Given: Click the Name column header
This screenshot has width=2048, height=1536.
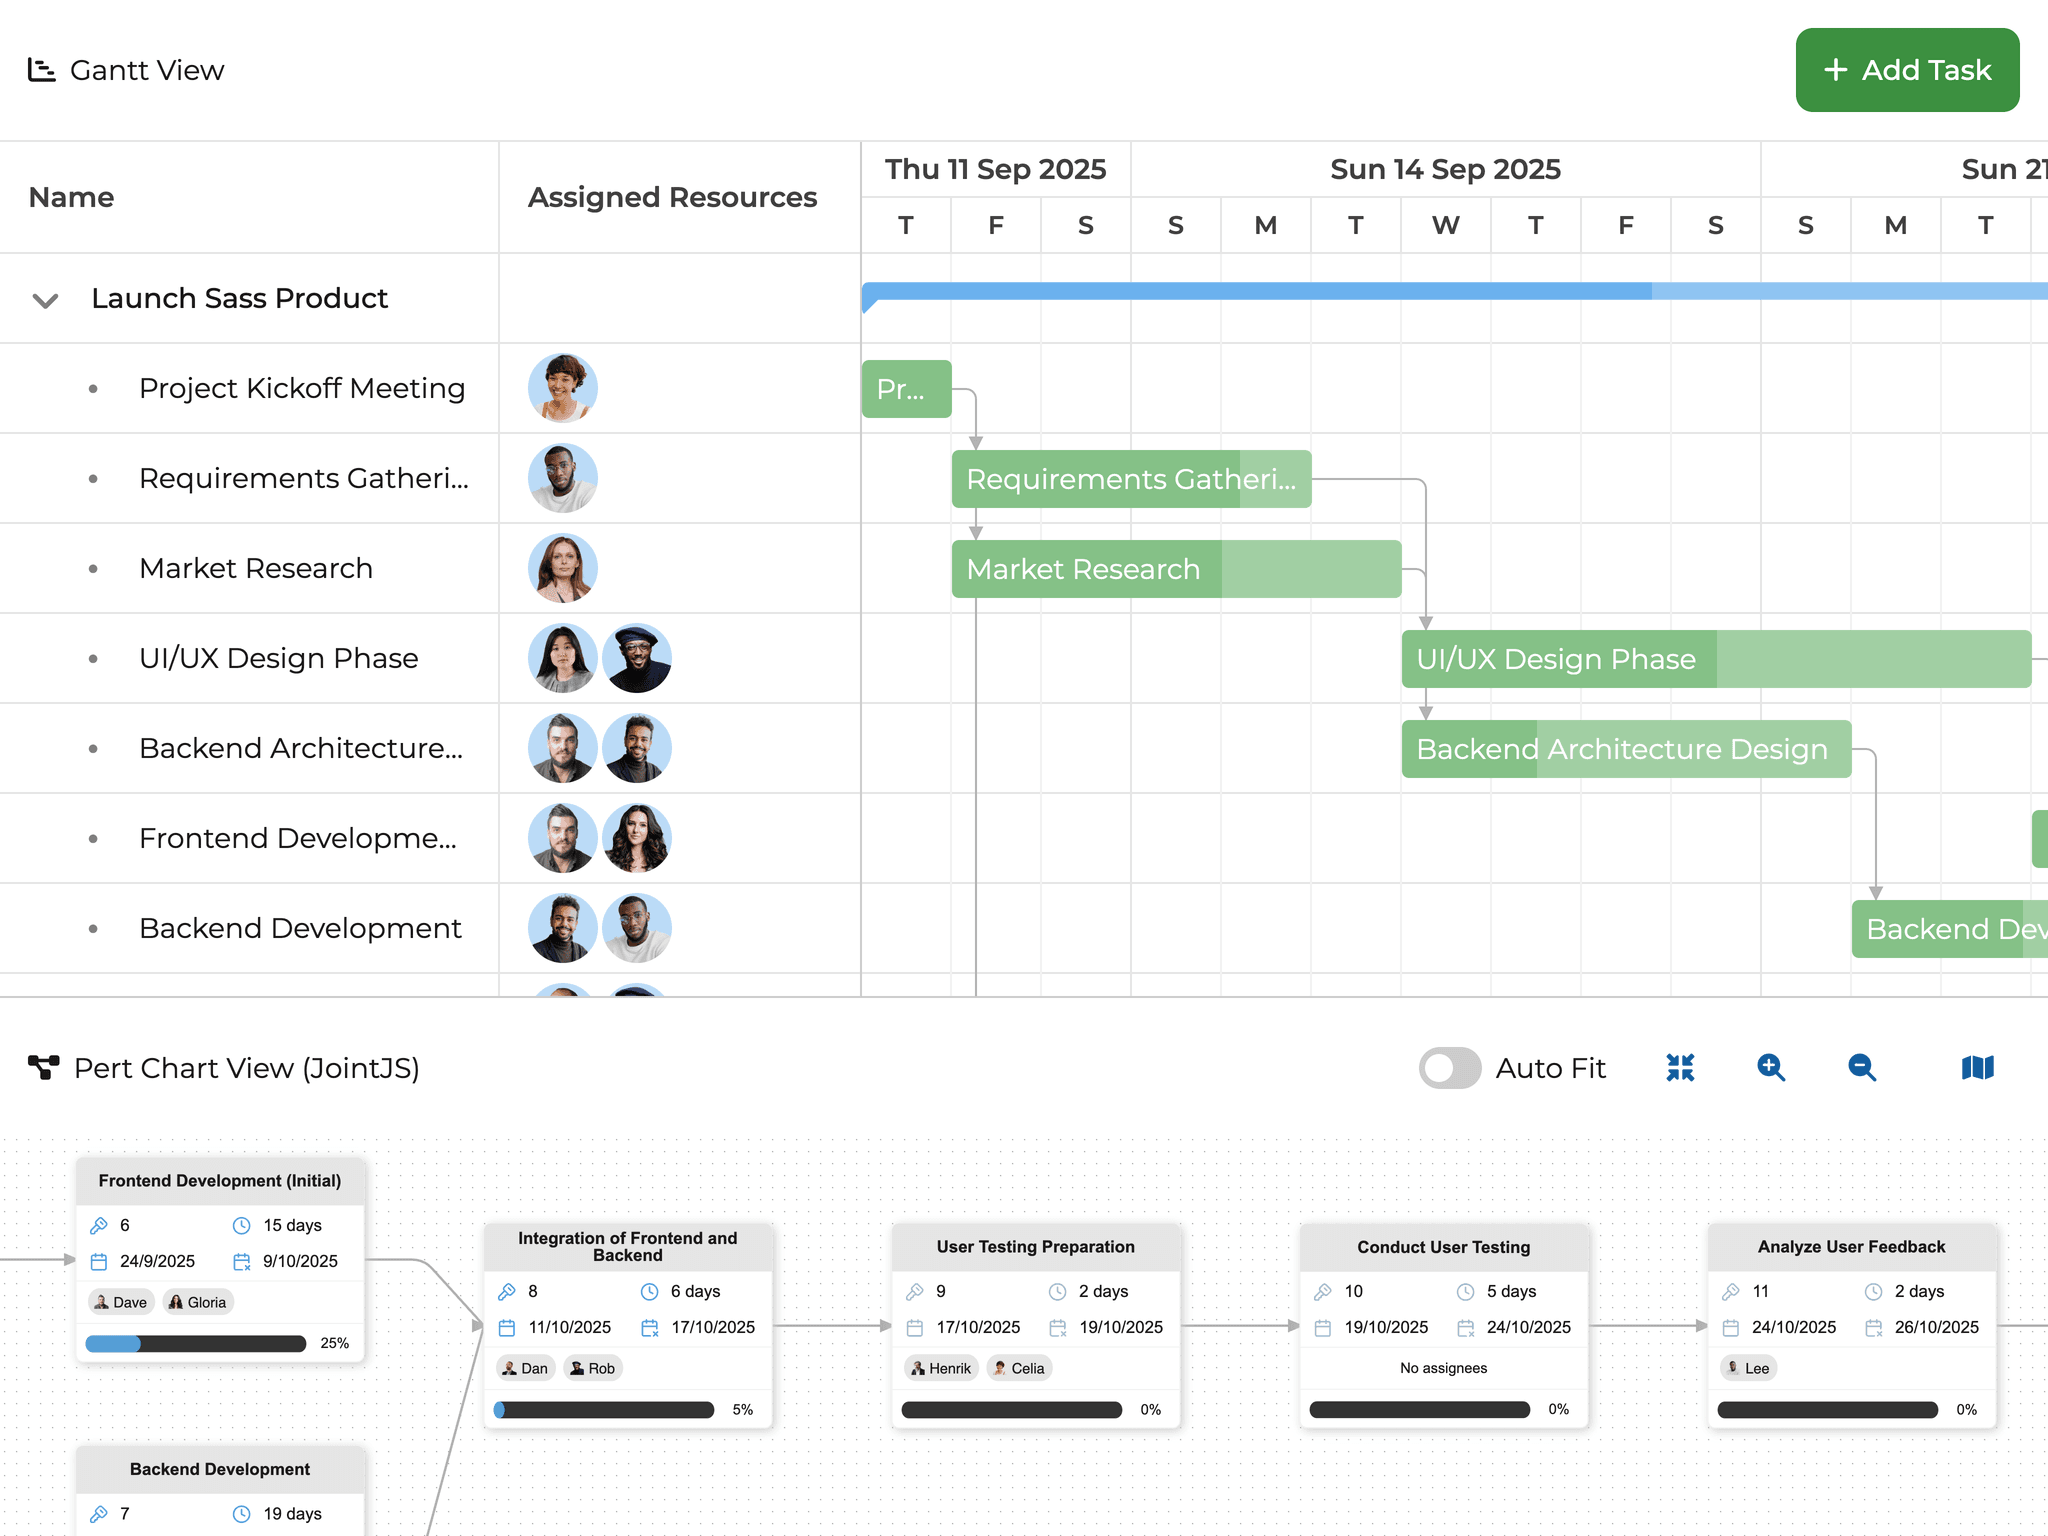Looking at the screenshot, I should pyautogui.click(x=70, y=197).
